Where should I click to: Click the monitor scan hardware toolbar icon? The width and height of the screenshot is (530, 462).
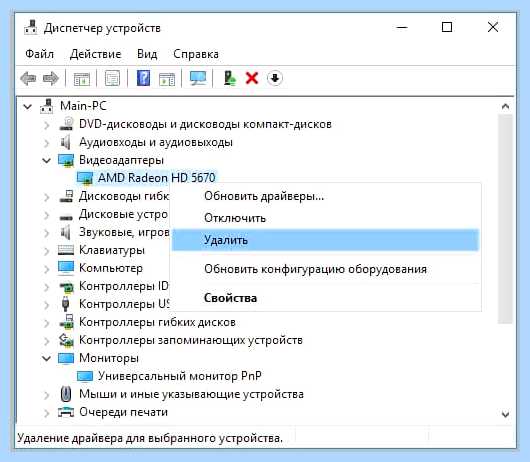(x=198, y=78)
